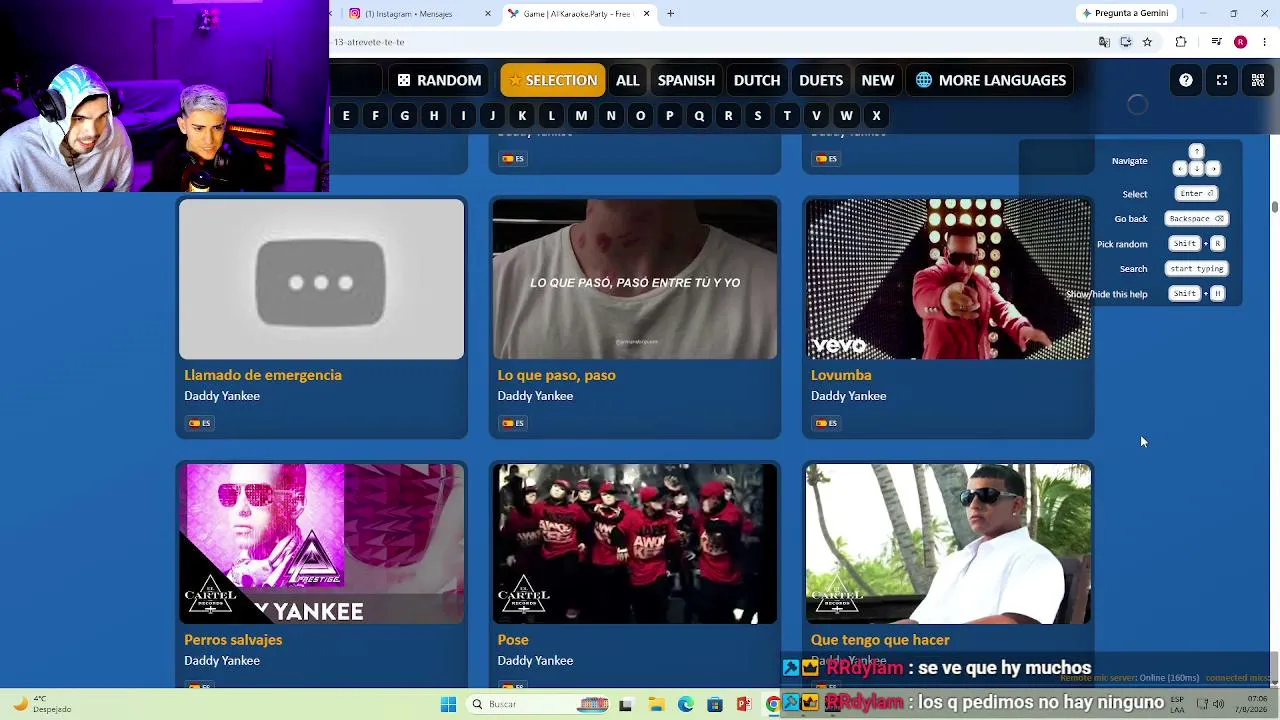Viewport: 1280px width, 720px height.
Task: Open More Languages menu
Action: (x=991, y=80)
